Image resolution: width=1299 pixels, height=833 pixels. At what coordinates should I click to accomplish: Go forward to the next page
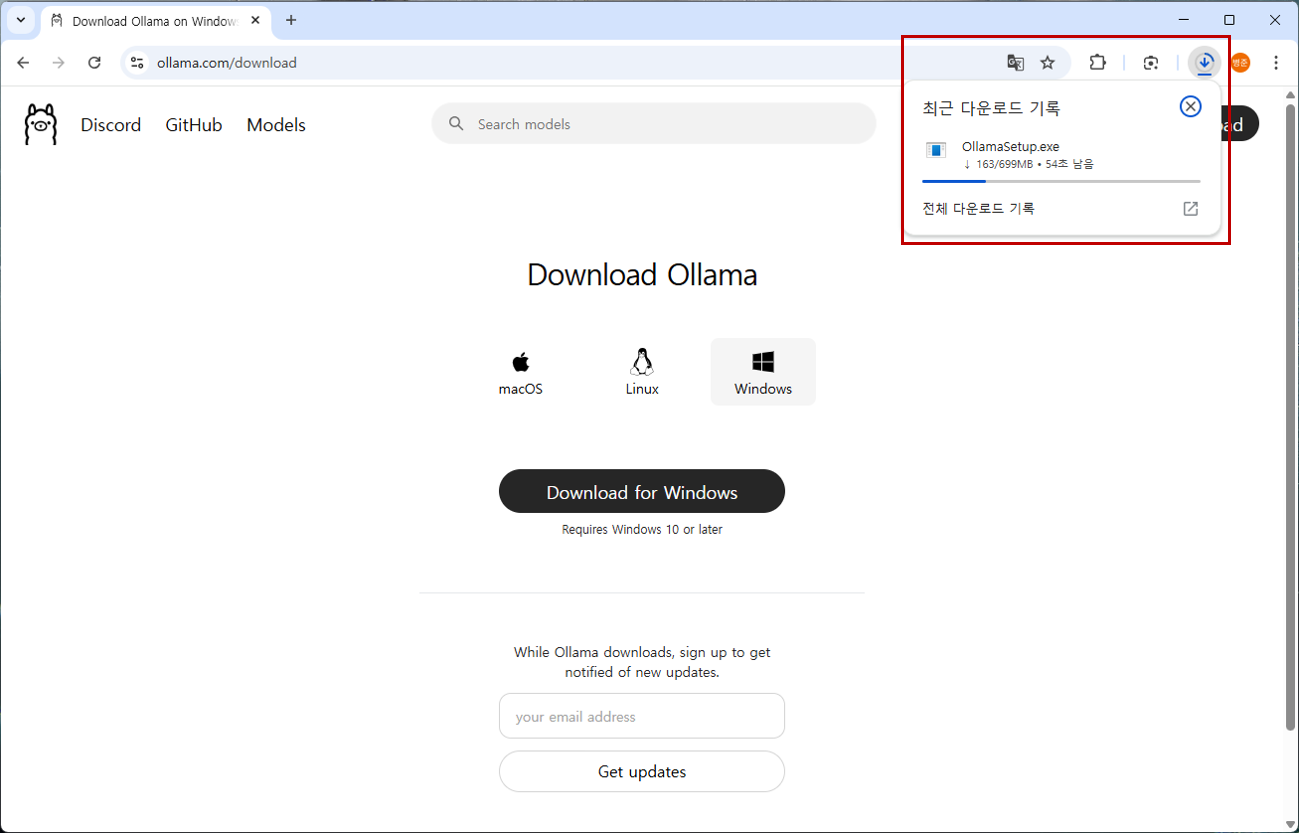click(x=59, y=63)
